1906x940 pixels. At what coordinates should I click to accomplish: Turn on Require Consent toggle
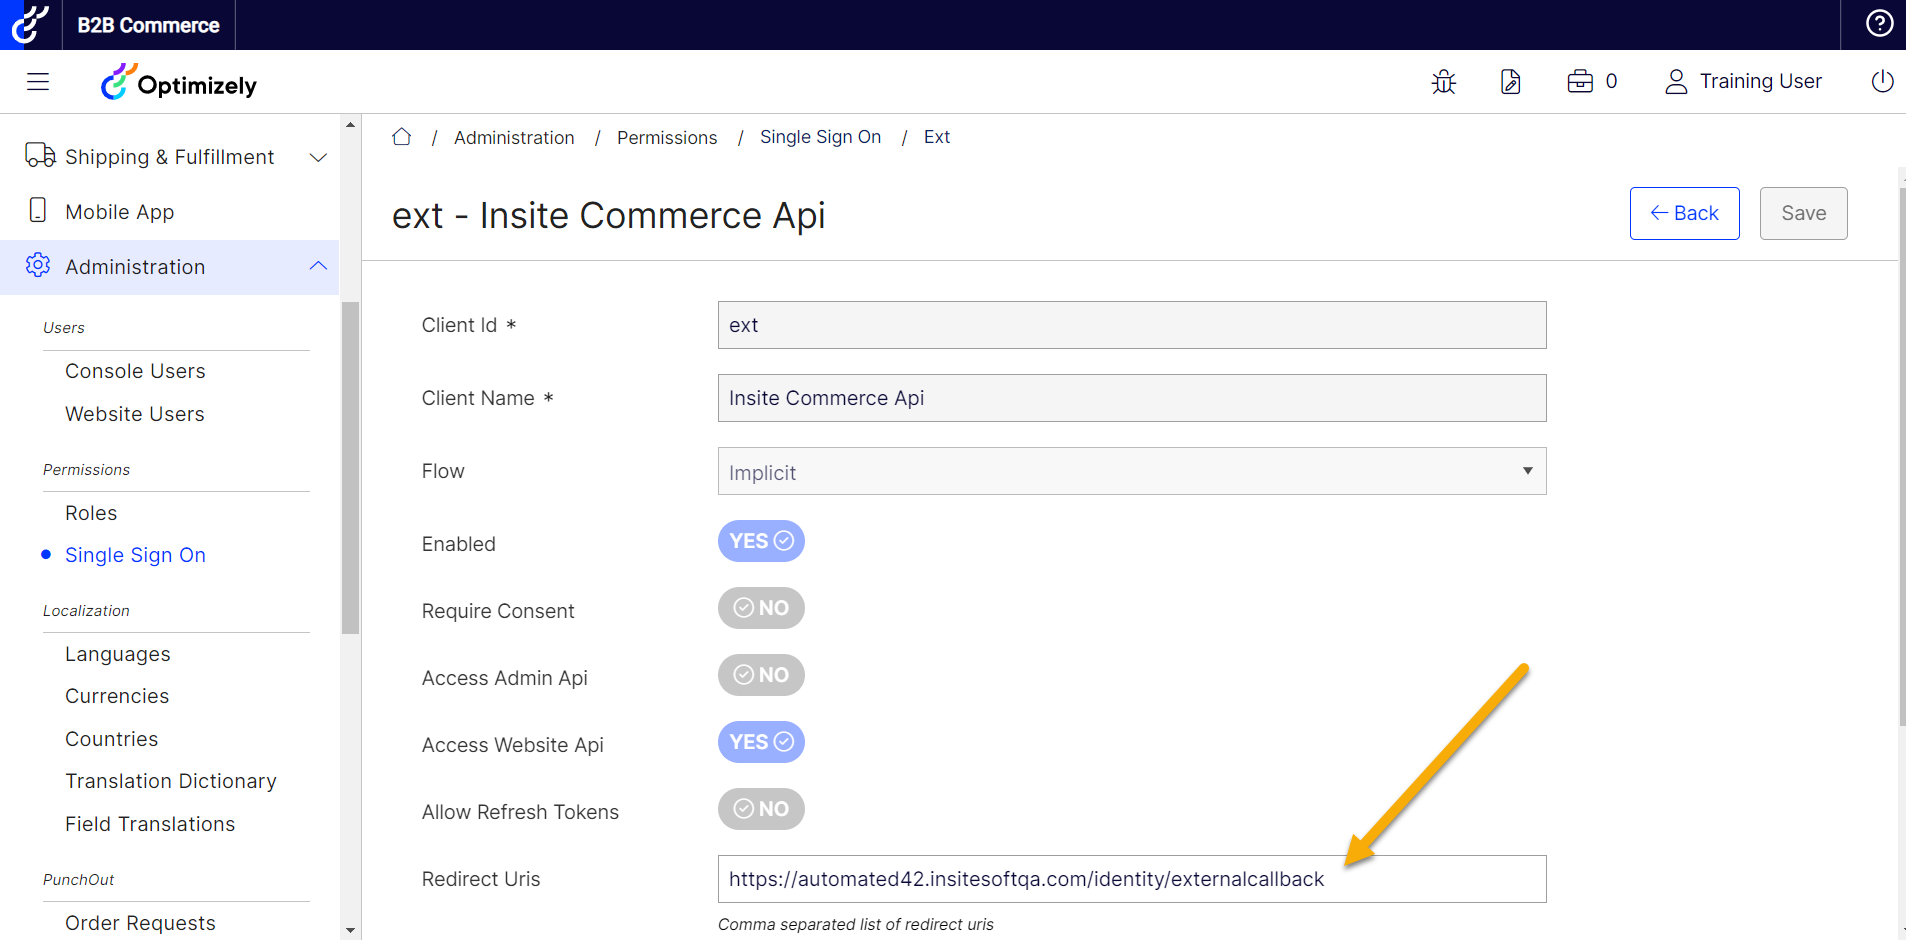tap(761, 608)
